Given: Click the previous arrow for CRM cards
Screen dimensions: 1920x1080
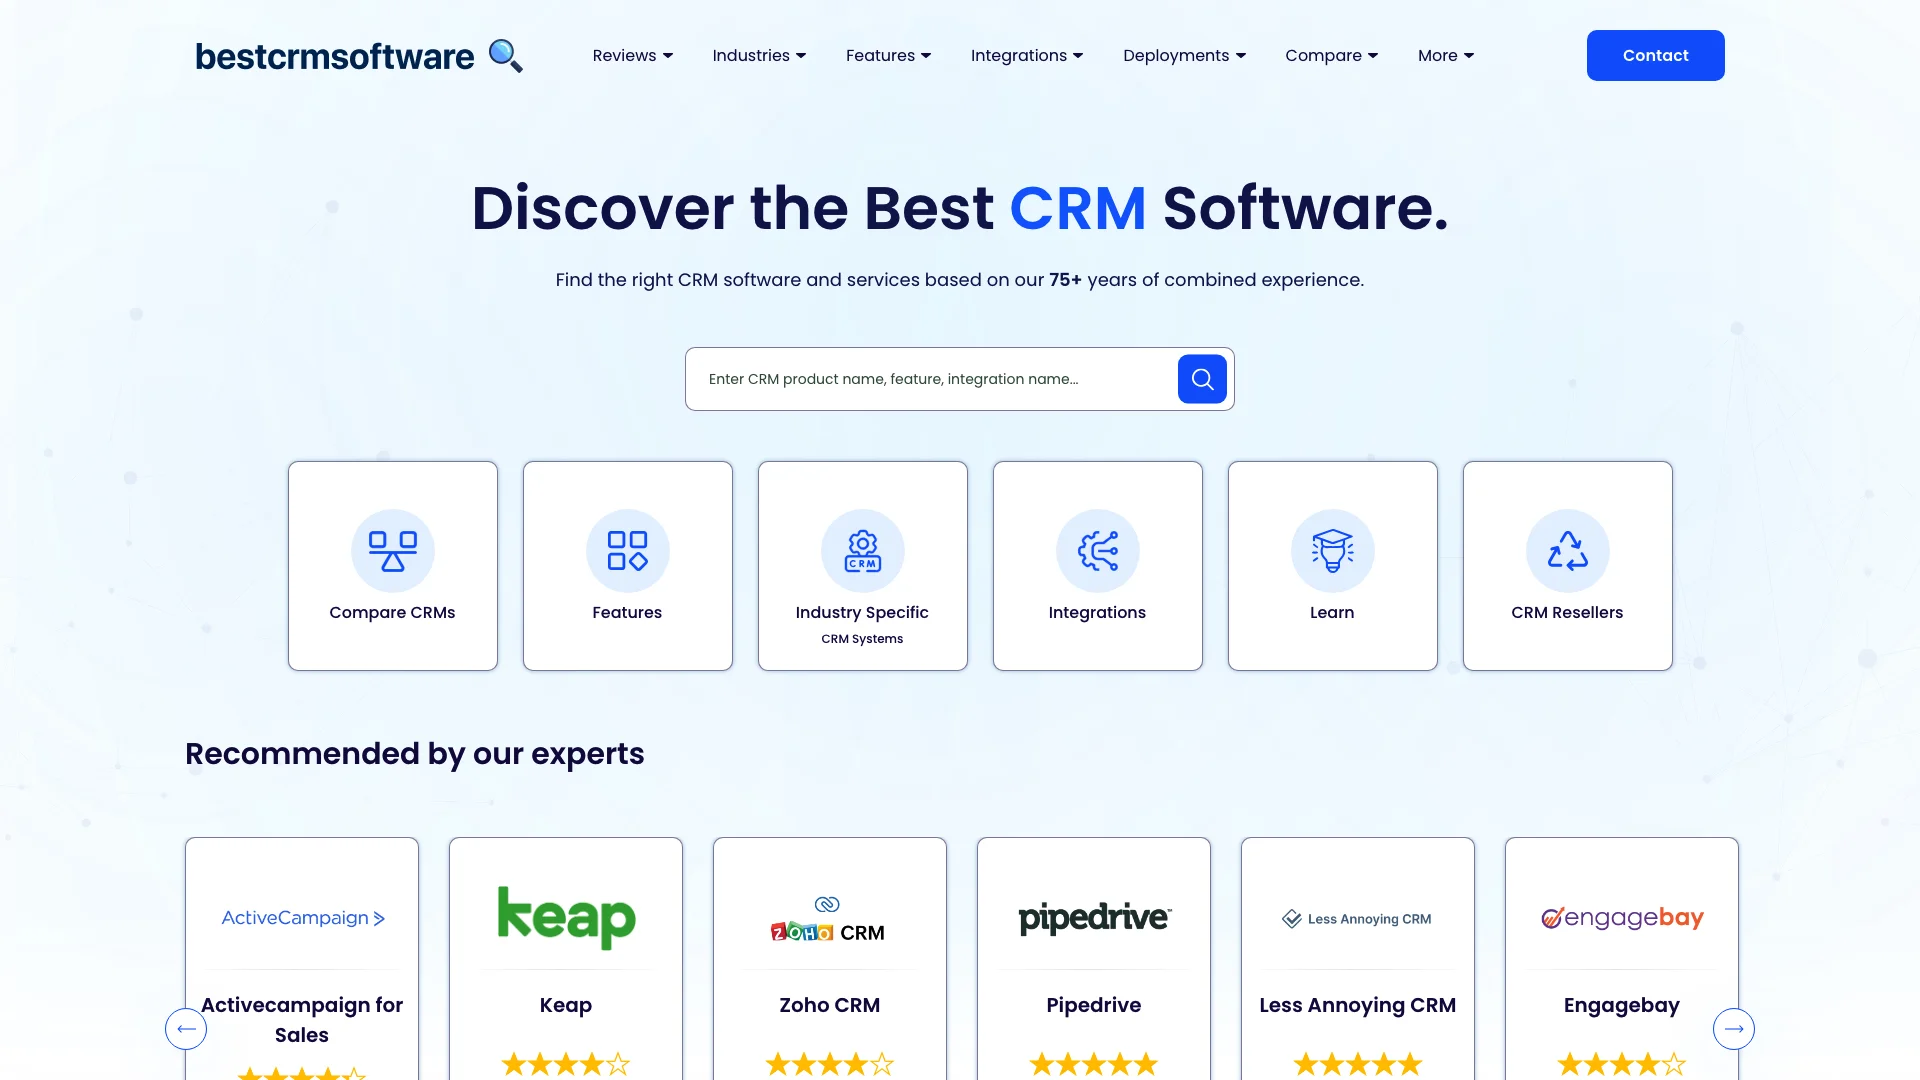Looking at the screenshot, I should [185, 1029].
